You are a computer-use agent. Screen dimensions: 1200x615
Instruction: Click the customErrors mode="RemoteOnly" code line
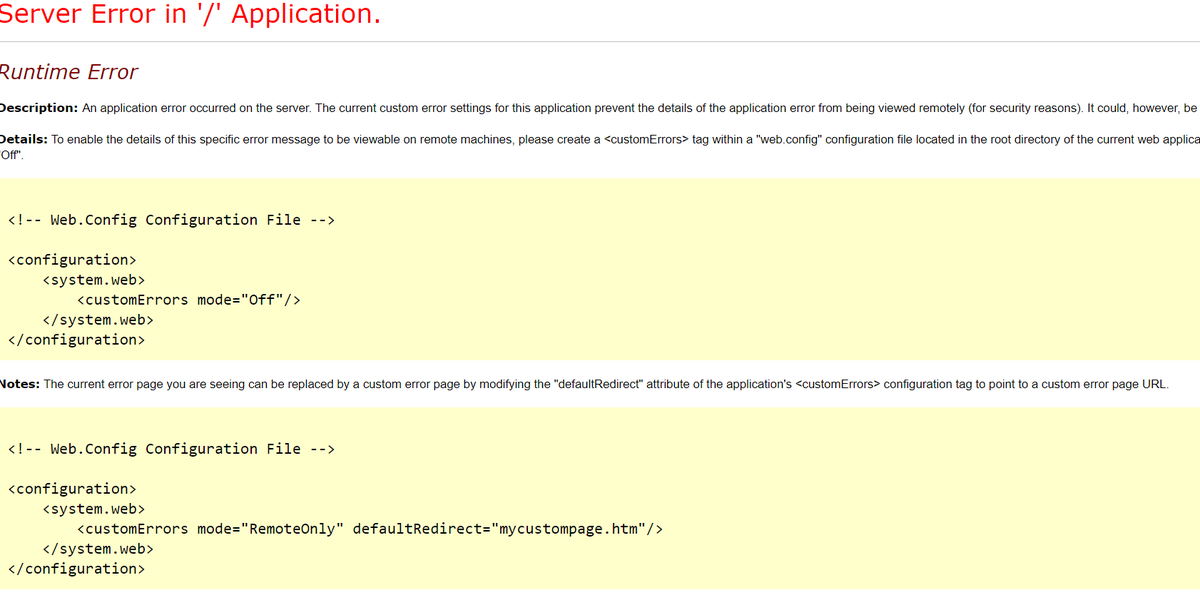pos(370,529)
